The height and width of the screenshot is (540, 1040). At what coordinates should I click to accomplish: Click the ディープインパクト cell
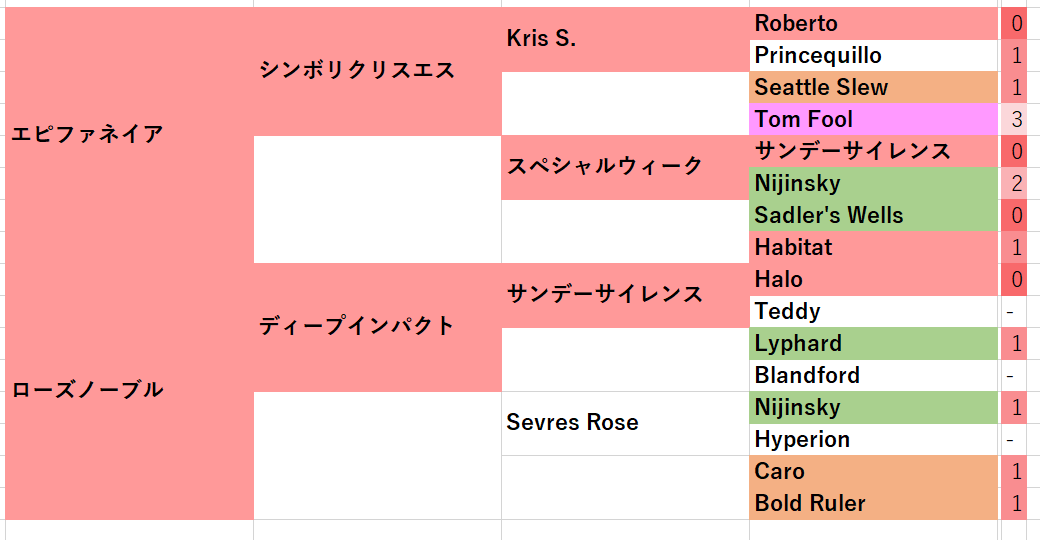tap(377, 328)
